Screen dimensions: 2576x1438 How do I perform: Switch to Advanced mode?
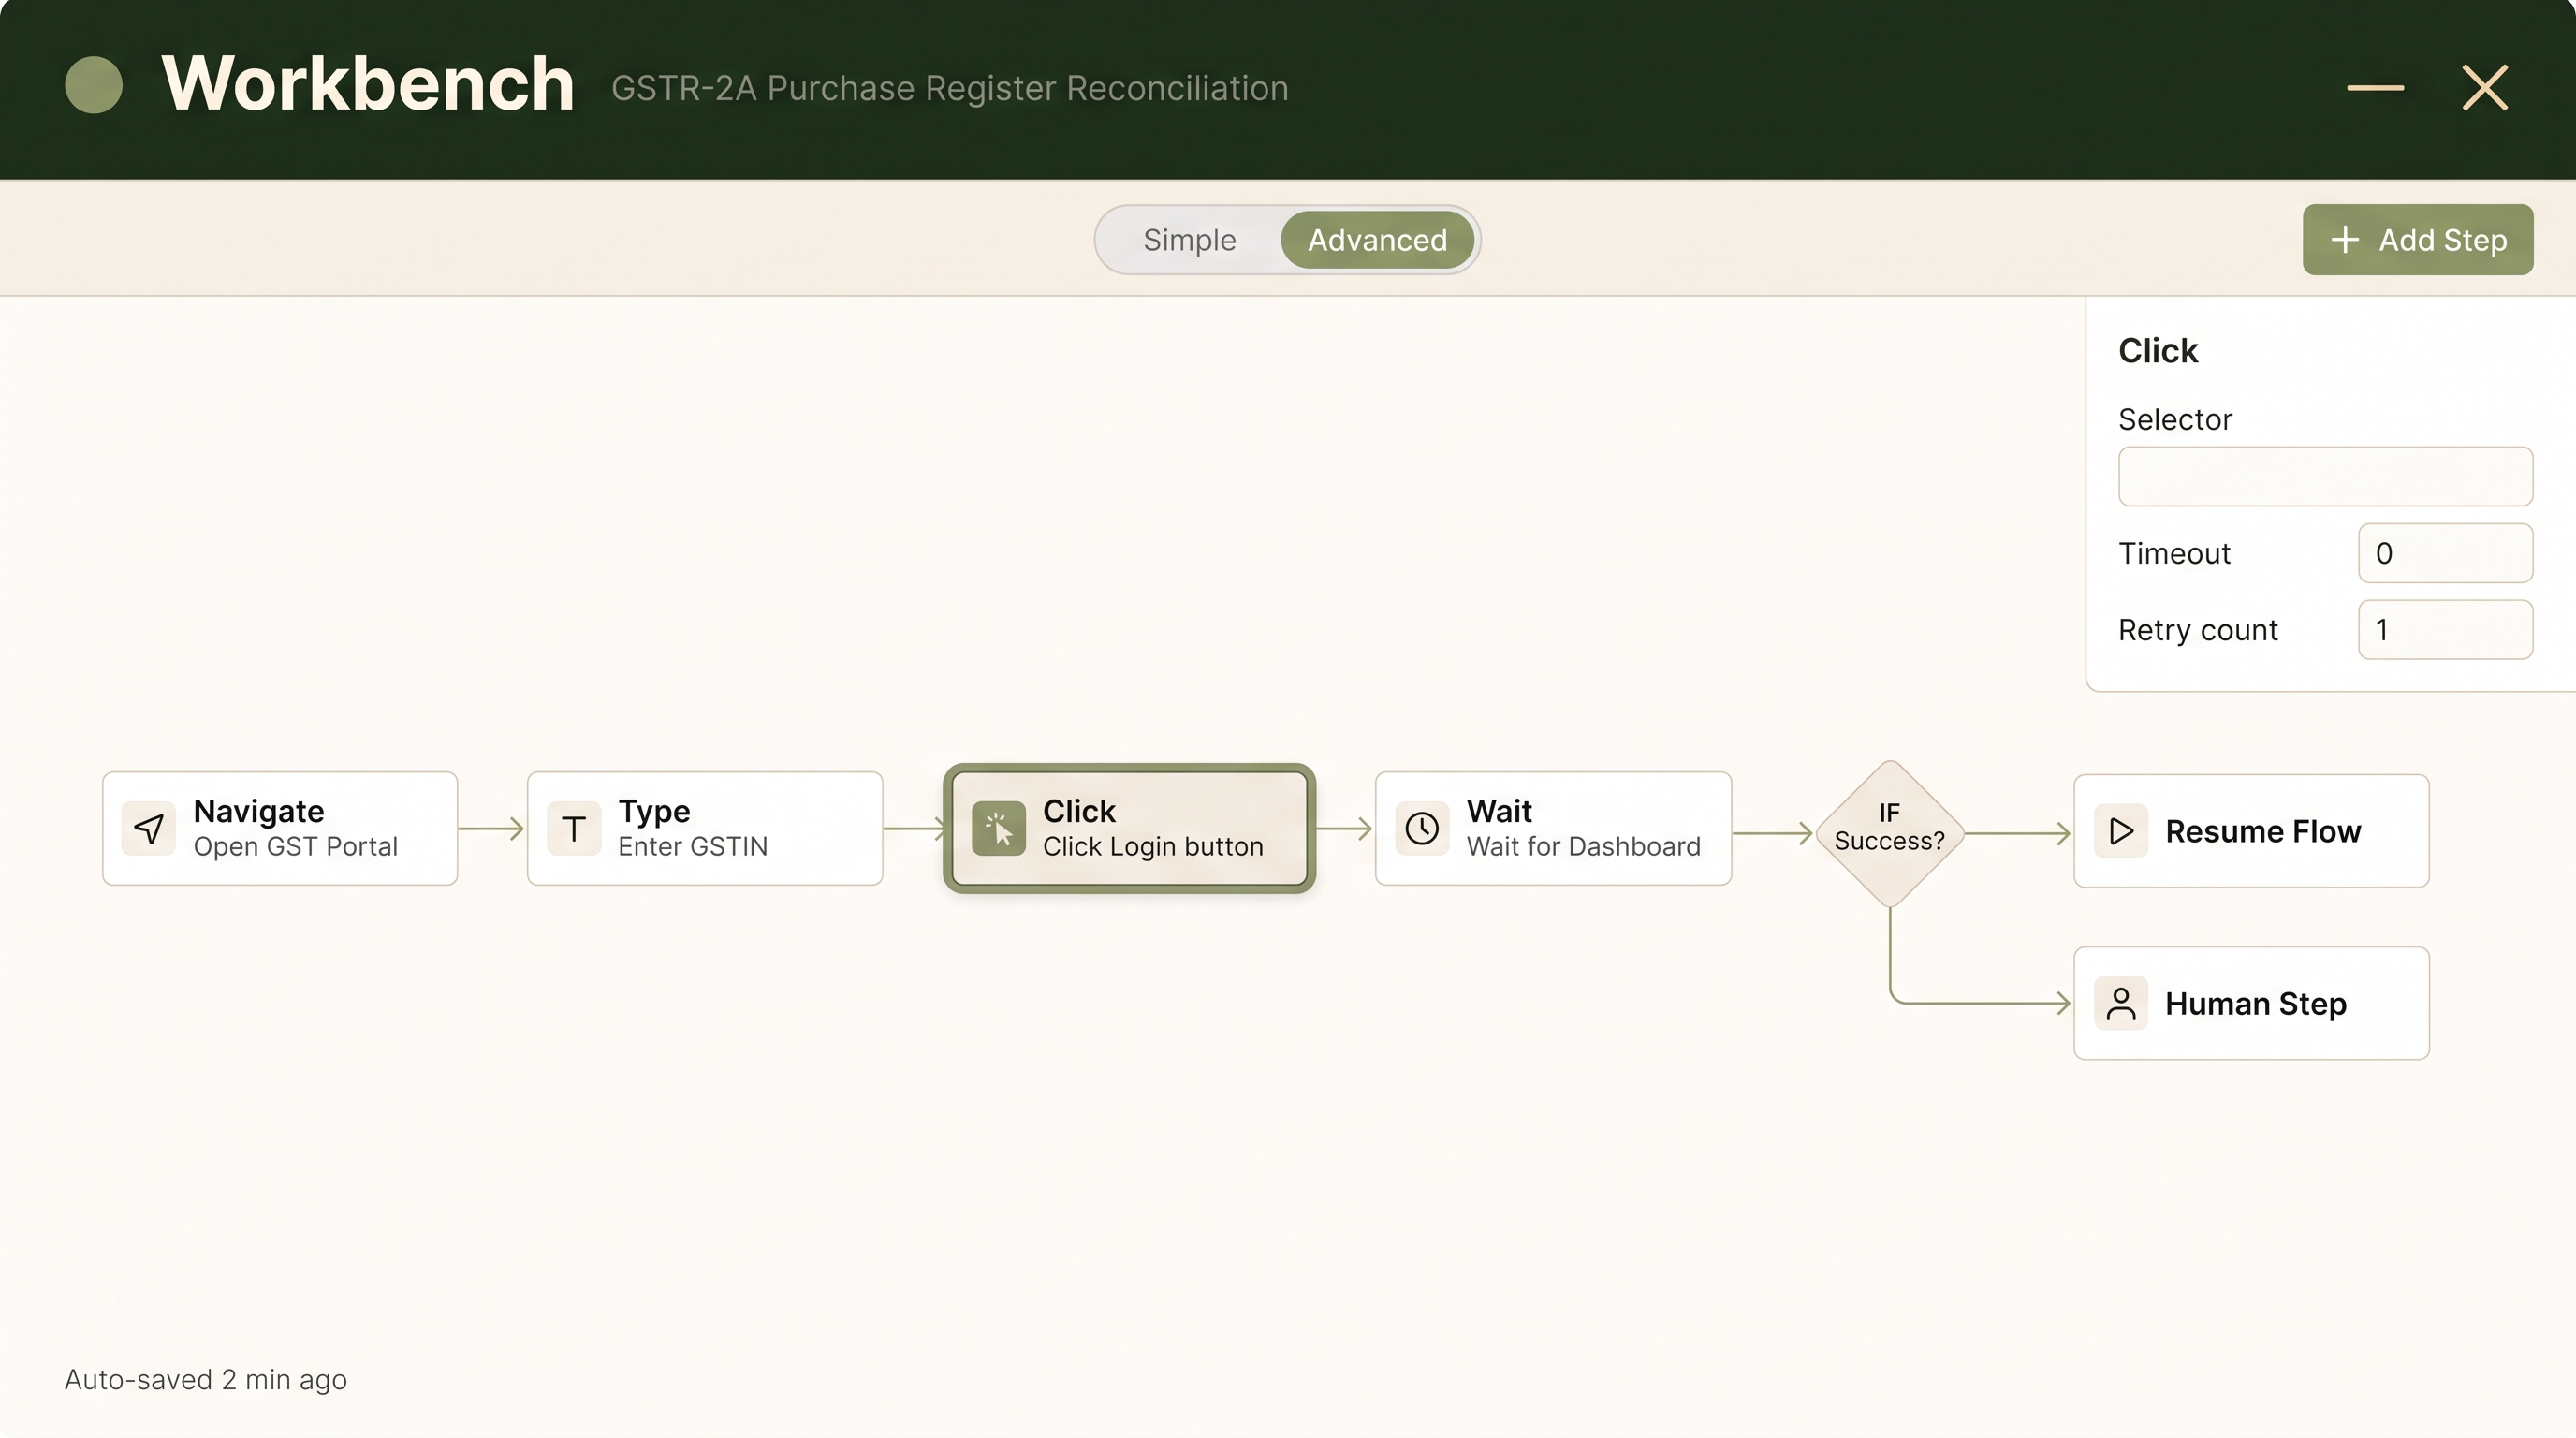[x=1377, y=240]
